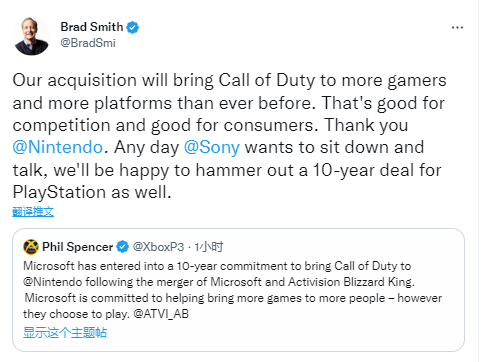Screen dimensions: 481x362
Task: Click the @ATVI_AB mention
Action: click(161, 314)
